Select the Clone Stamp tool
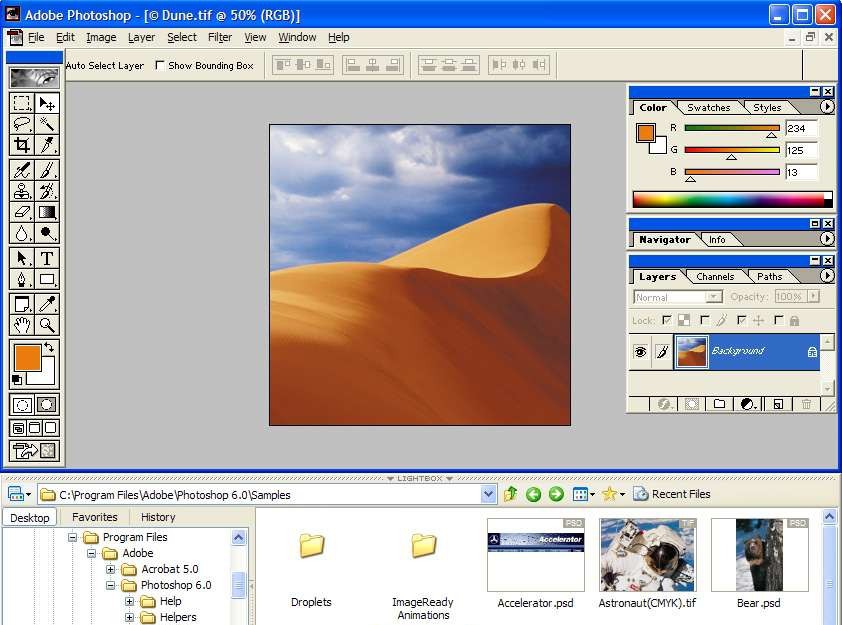Viewport: 842px width, 625px height. coord(22,190)
